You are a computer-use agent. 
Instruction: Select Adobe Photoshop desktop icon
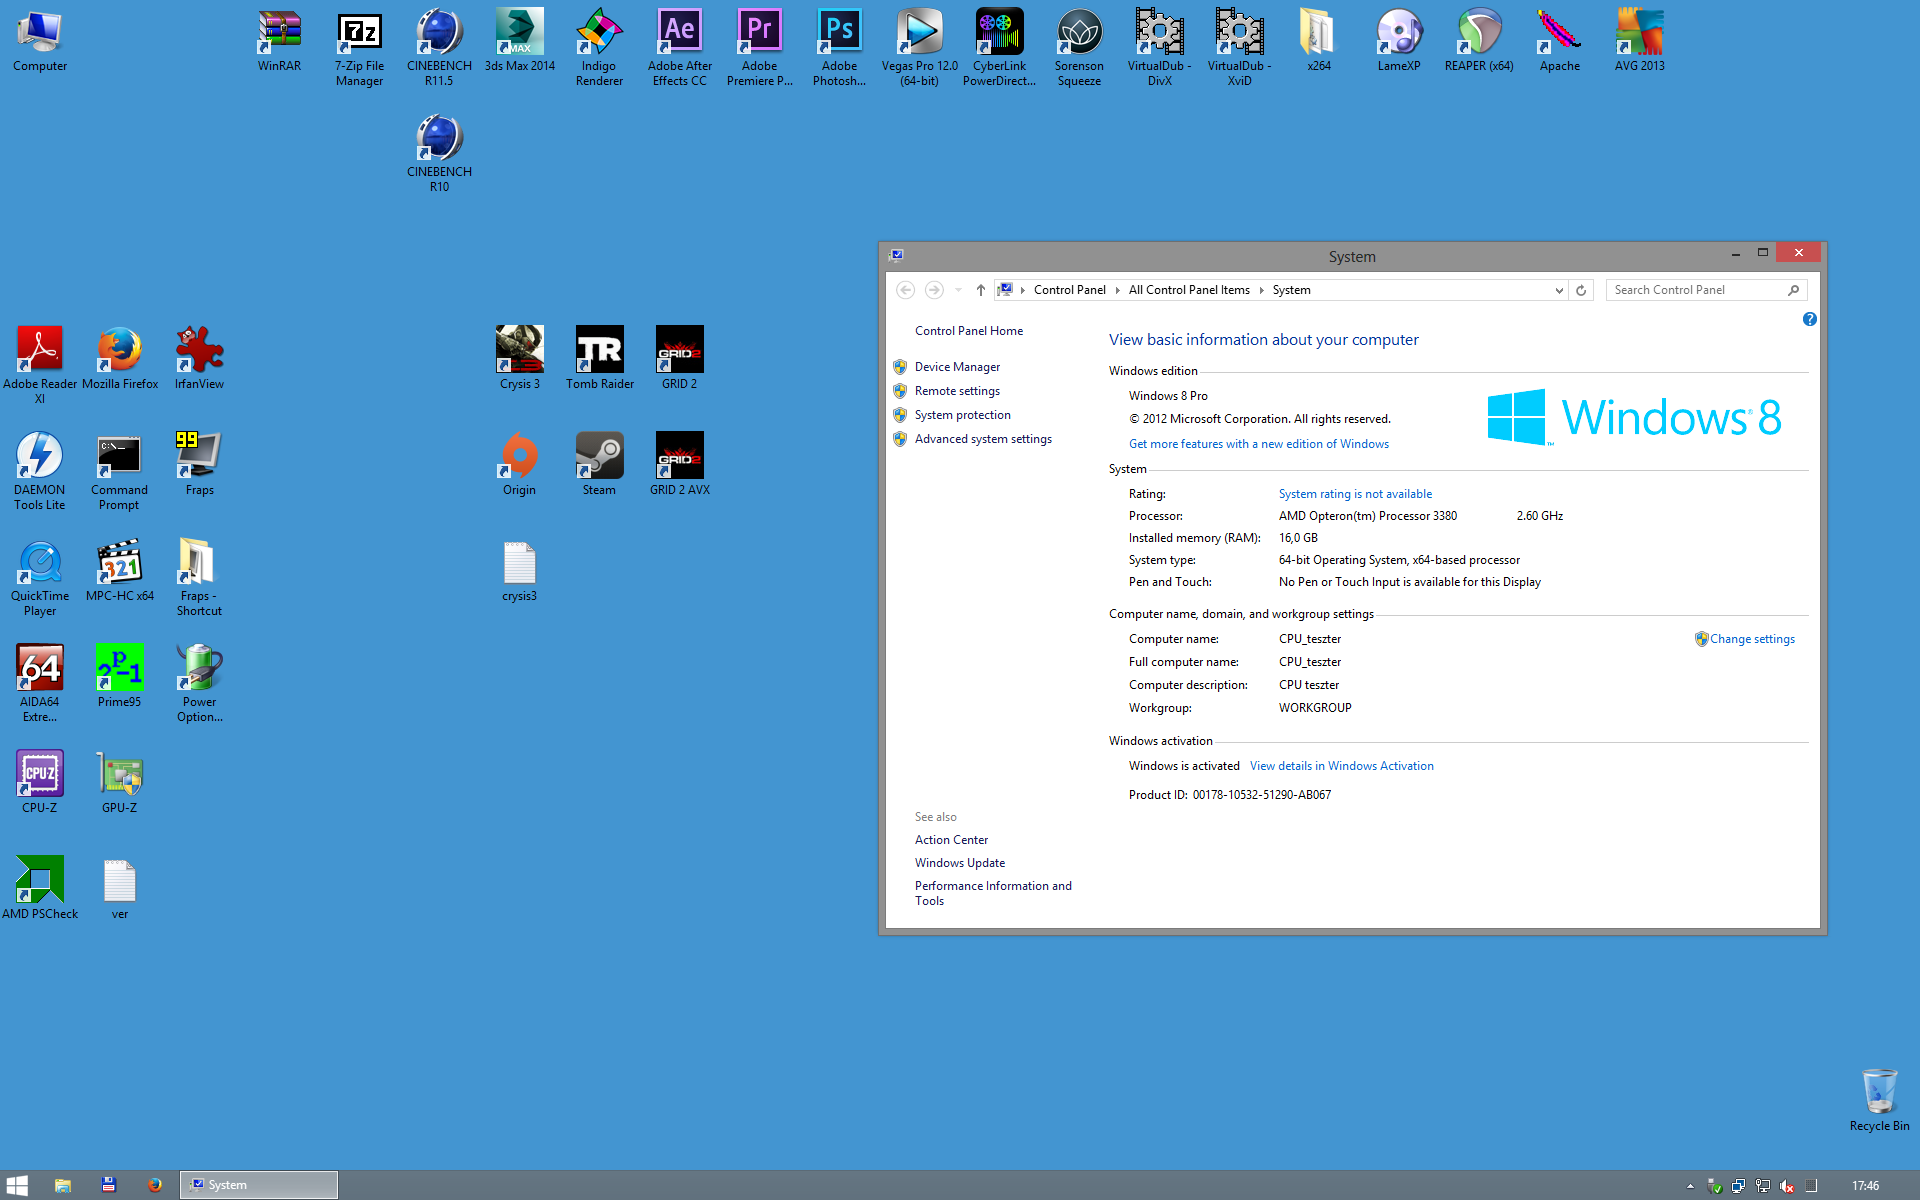[x=839, y=48]
